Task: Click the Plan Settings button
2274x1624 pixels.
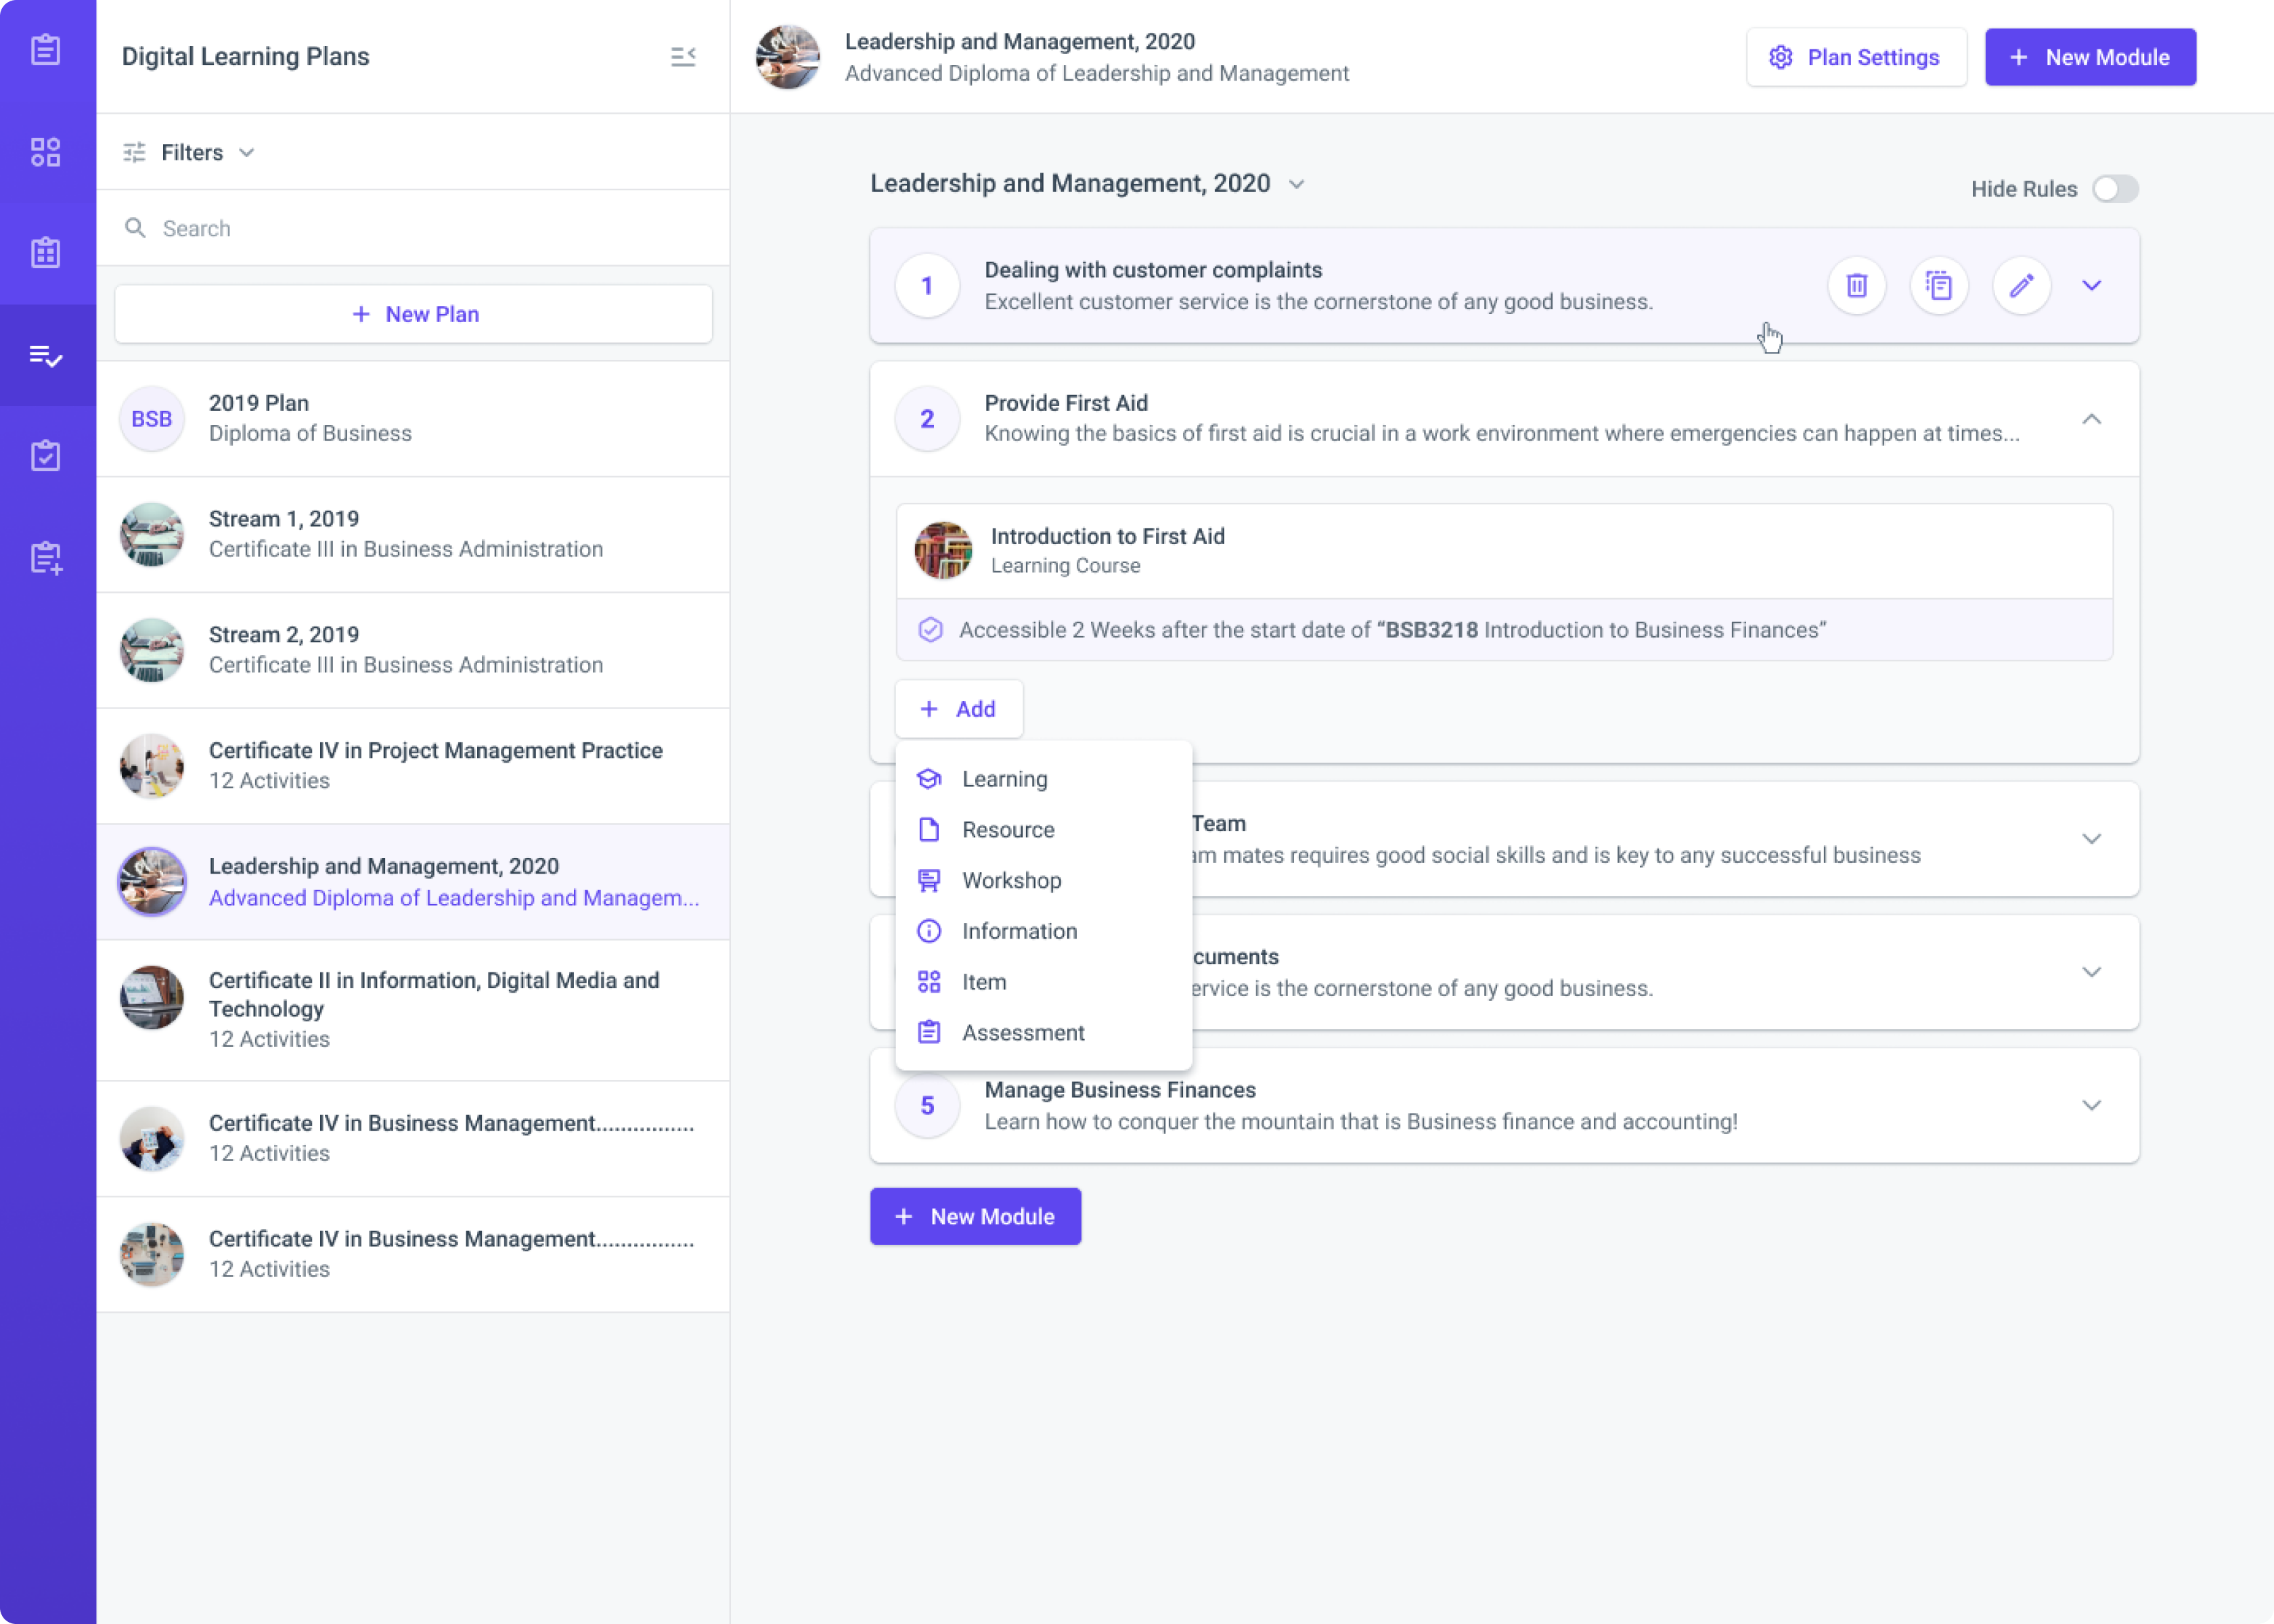Action: 1855,57
